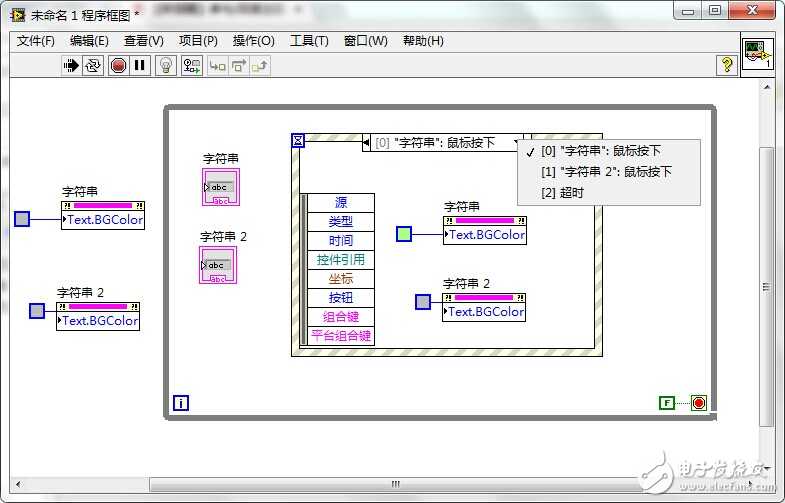Toggle the Highlight Execution light bulb
The image size is (785, 503).
pos(166,66)
